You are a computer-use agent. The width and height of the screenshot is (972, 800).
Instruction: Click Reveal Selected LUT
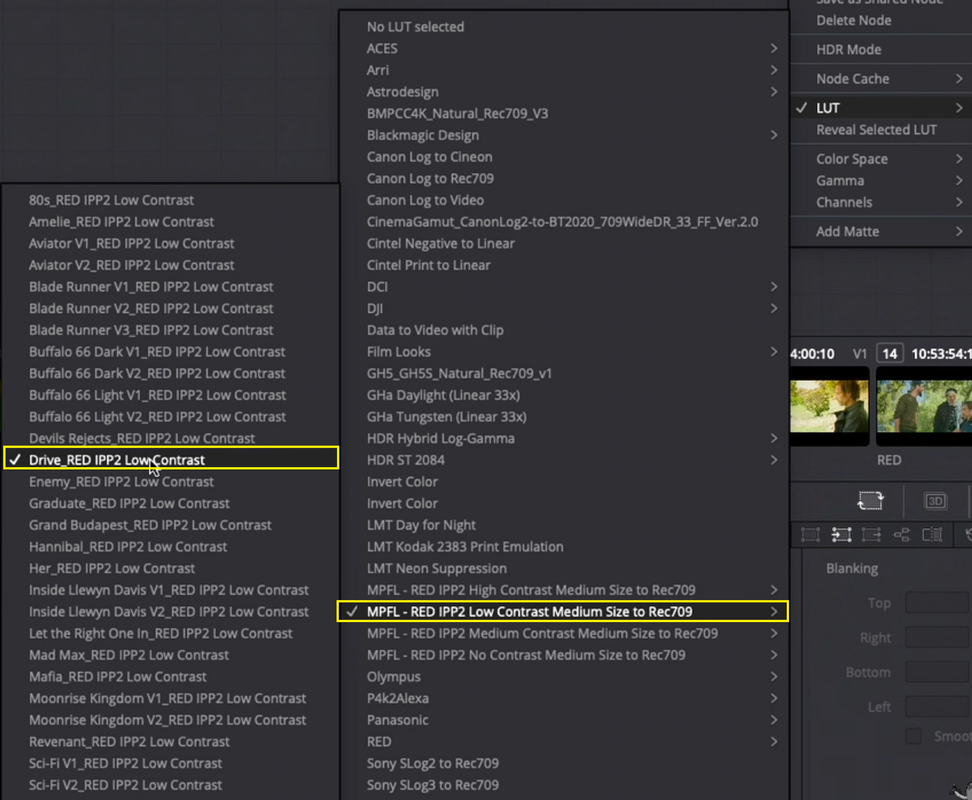(881, 130)
